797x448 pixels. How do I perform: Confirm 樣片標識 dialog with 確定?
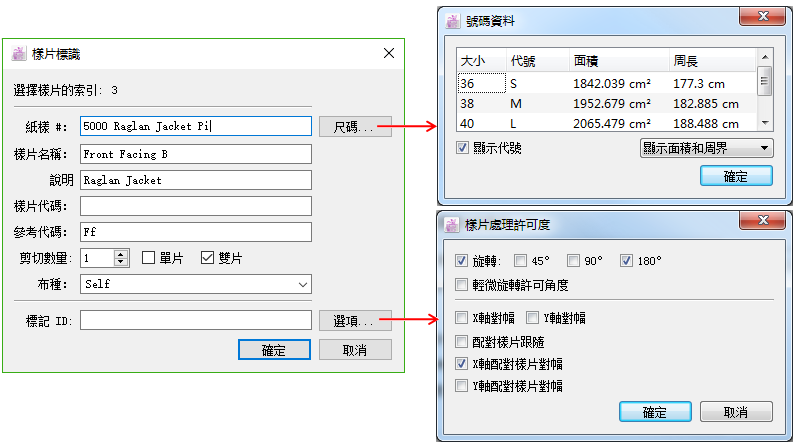click(274, 350)
